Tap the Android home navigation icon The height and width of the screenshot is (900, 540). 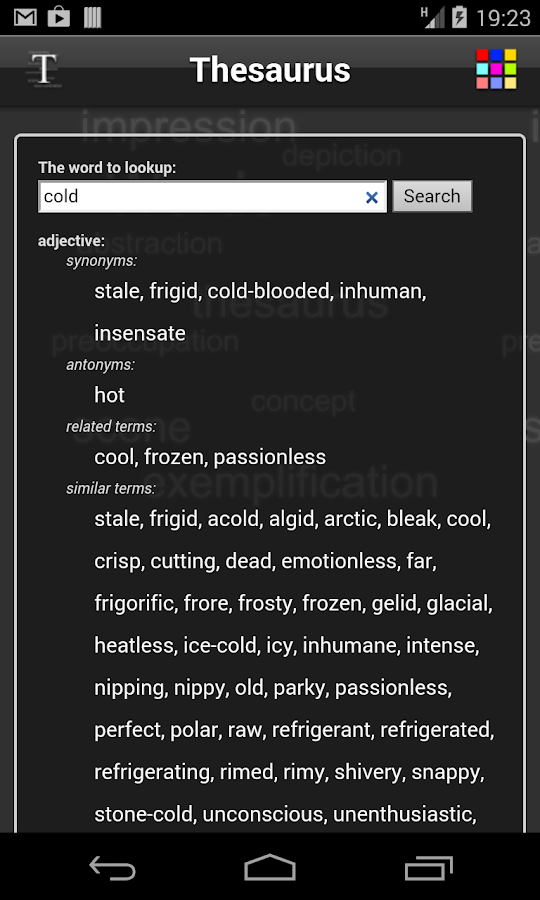270,867
